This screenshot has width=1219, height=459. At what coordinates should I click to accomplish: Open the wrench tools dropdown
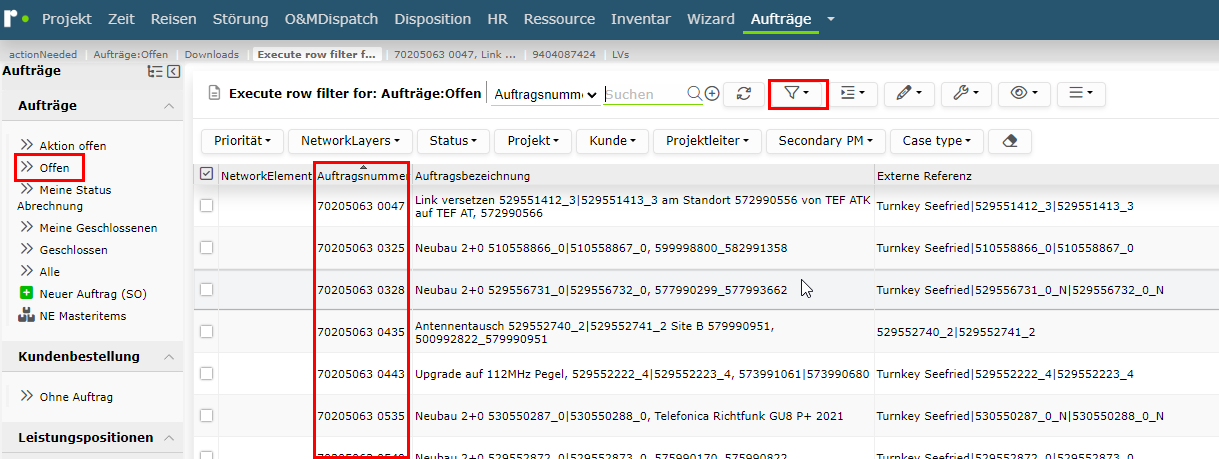pos(966,93)
